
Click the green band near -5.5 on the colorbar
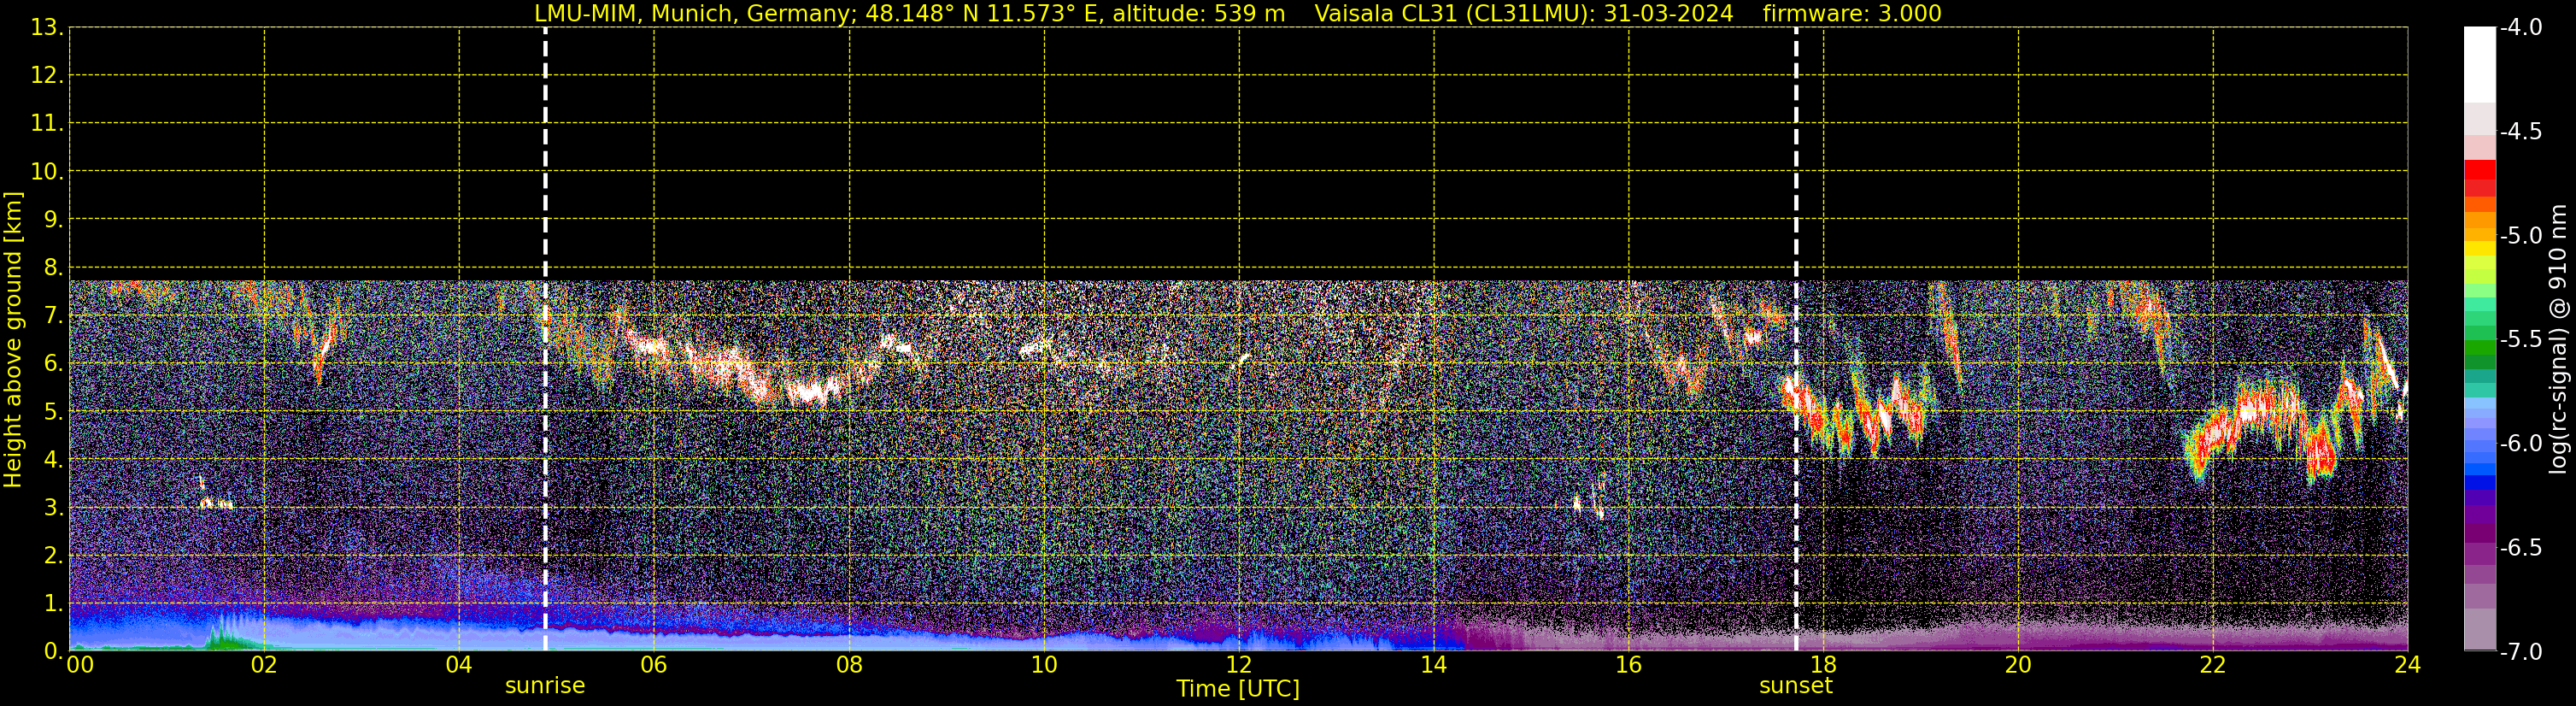pyautogui.click(x=2479, y=348)
